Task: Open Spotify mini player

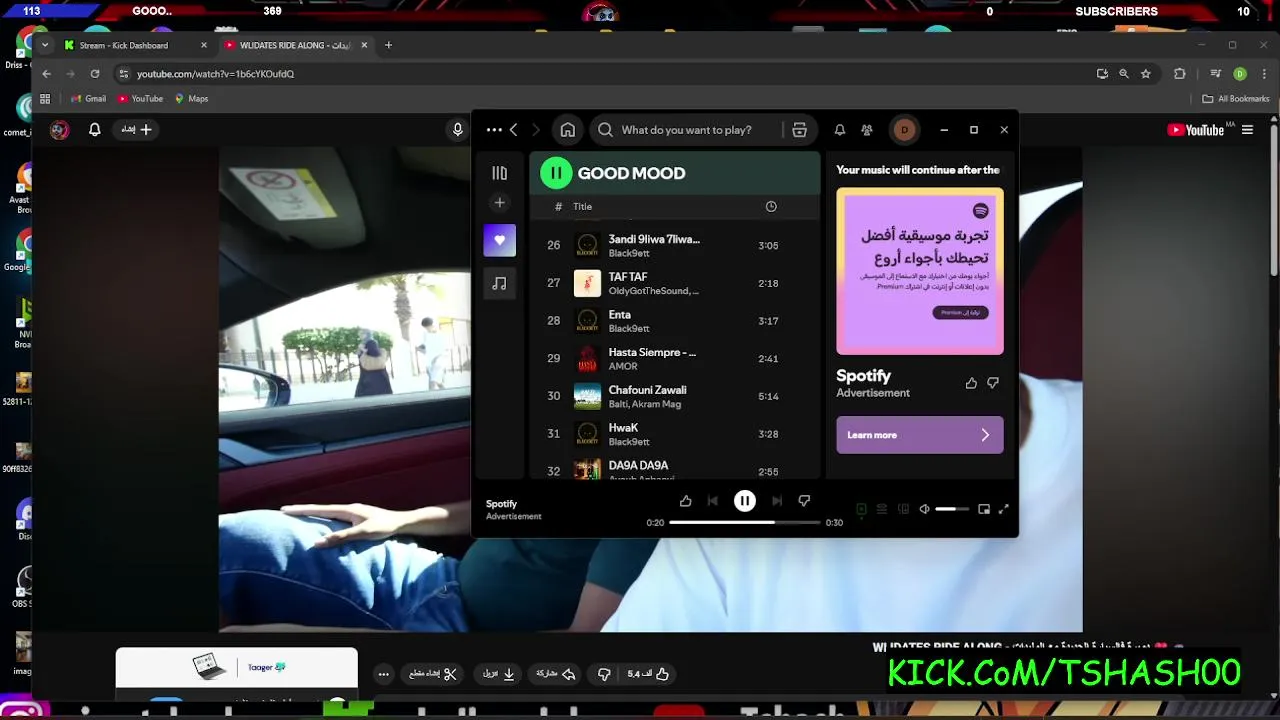Action: point(984,509)
